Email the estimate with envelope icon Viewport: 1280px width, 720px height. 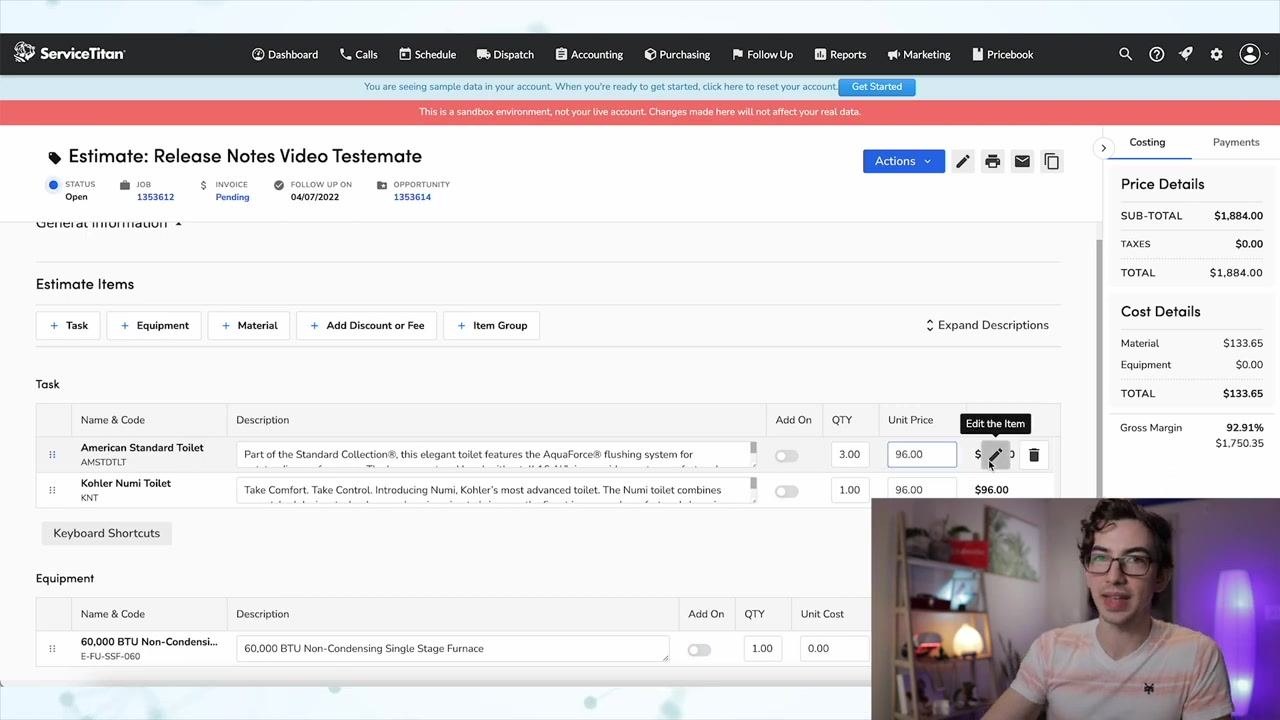(x=1022, y=161)
